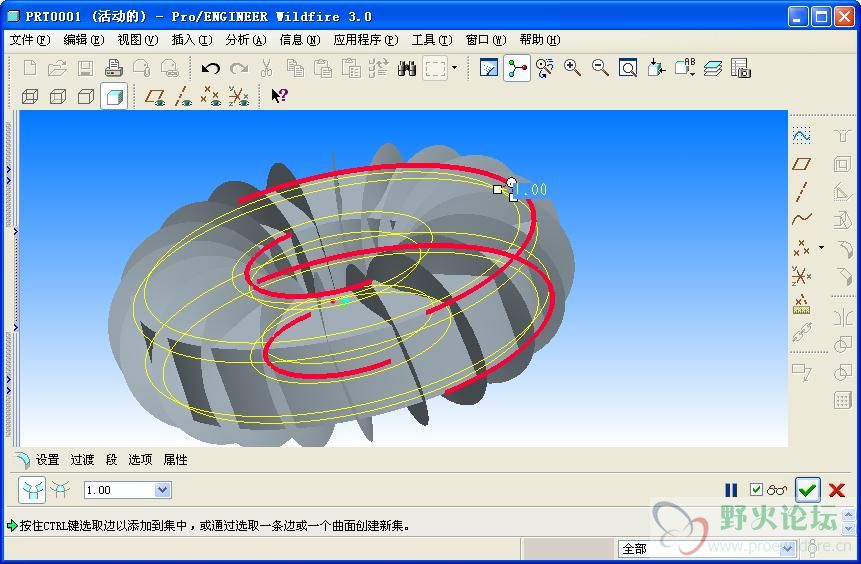The image size is (861, 564).
Task: Select the Datum Axis tool
Action: [x=801, y=192]
